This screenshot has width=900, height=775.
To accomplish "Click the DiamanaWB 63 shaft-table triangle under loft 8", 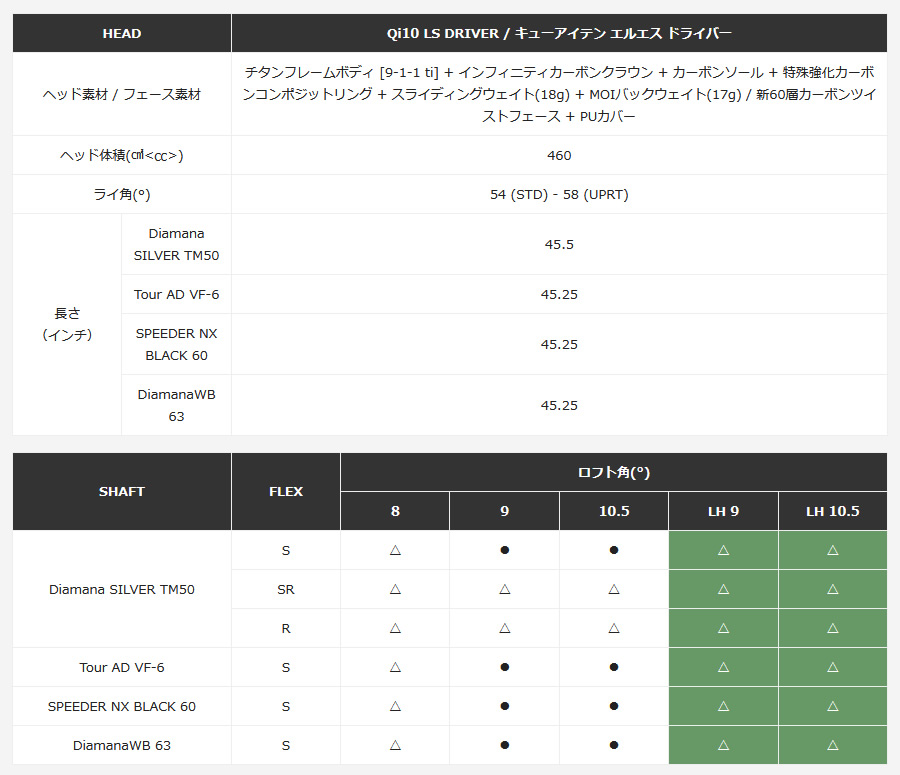I will [x=395, y=746].
